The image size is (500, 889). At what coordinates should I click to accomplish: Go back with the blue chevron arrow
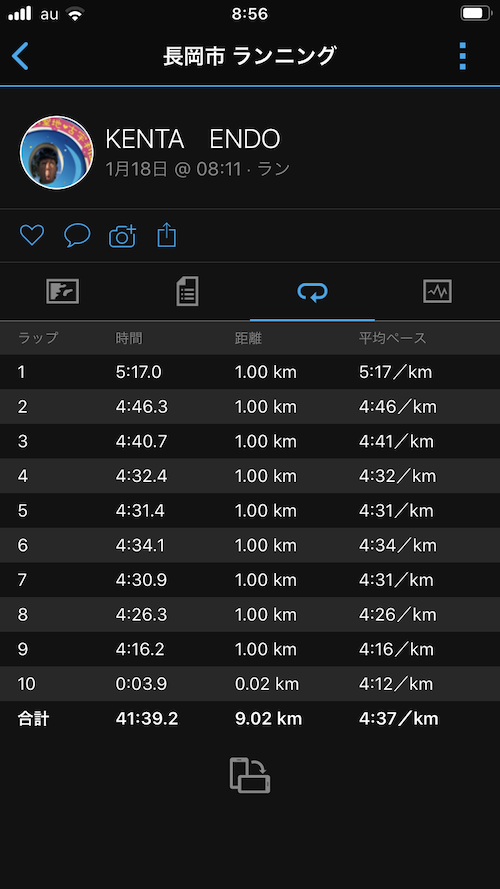click(x=20, y=56)
